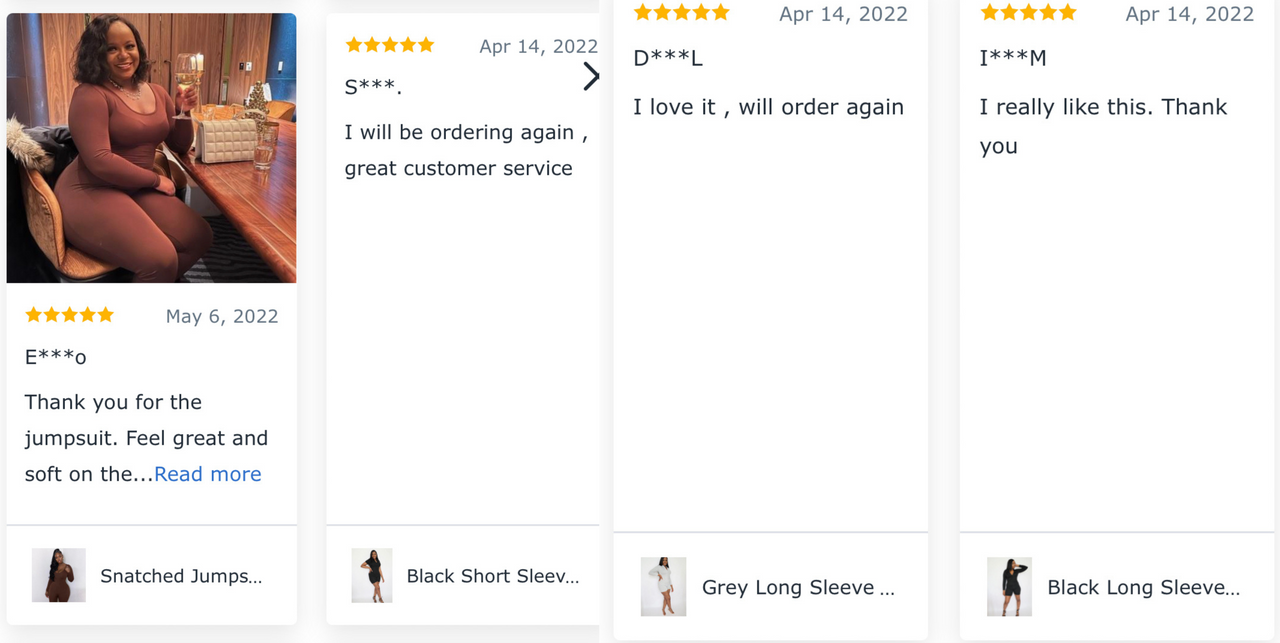This screenshot has width=1280, height=643.
Task: Open the Black Short Sleev... product link
Action: (x=493, y=576)
